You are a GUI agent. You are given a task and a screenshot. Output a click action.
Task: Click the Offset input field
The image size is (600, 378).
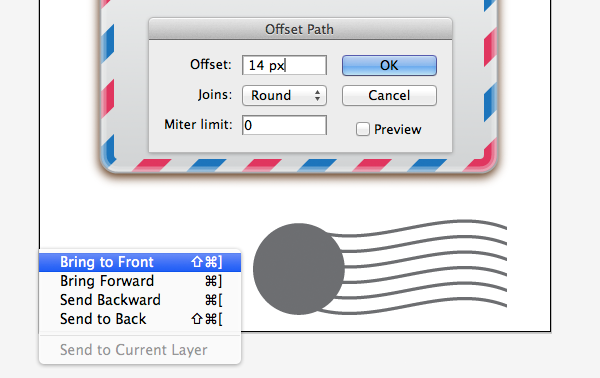[x=284, y=65]
